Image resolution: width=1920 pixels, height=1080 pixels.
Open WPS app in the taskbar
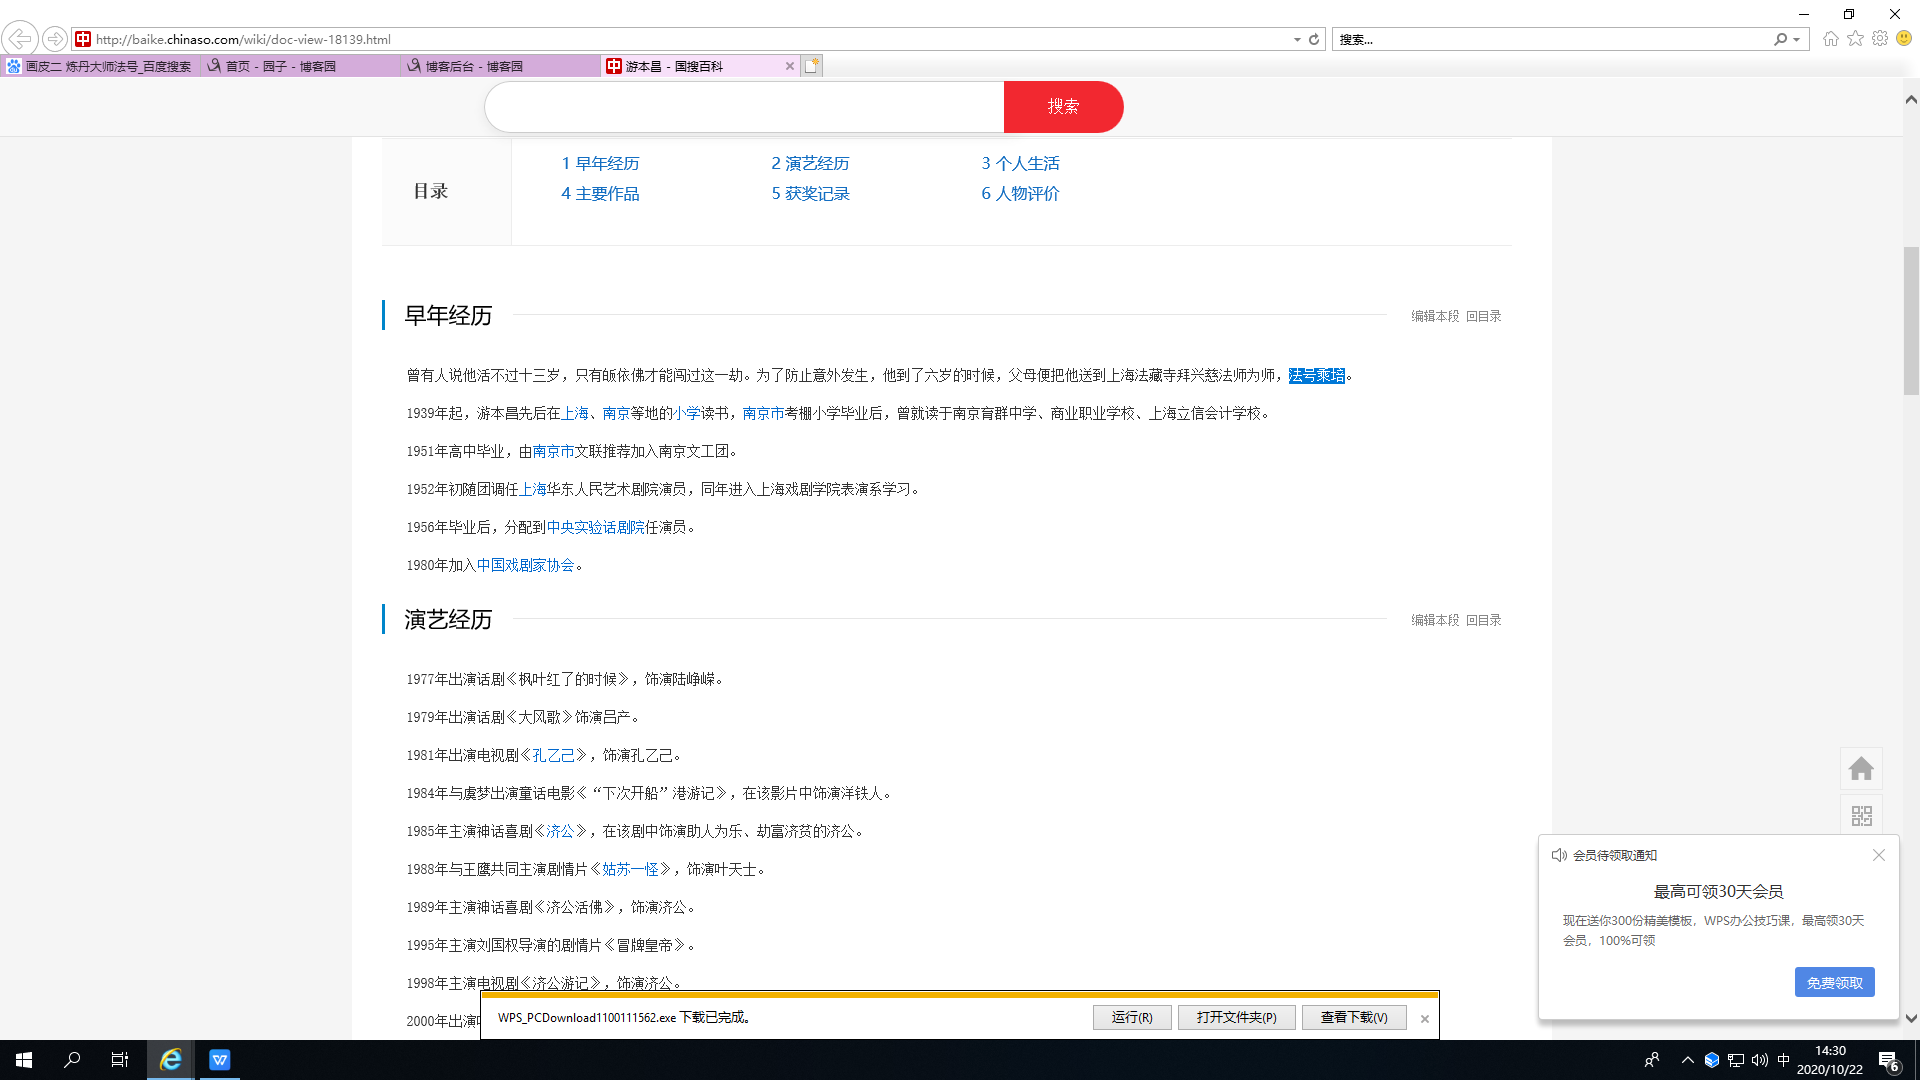coord(220,1060)
